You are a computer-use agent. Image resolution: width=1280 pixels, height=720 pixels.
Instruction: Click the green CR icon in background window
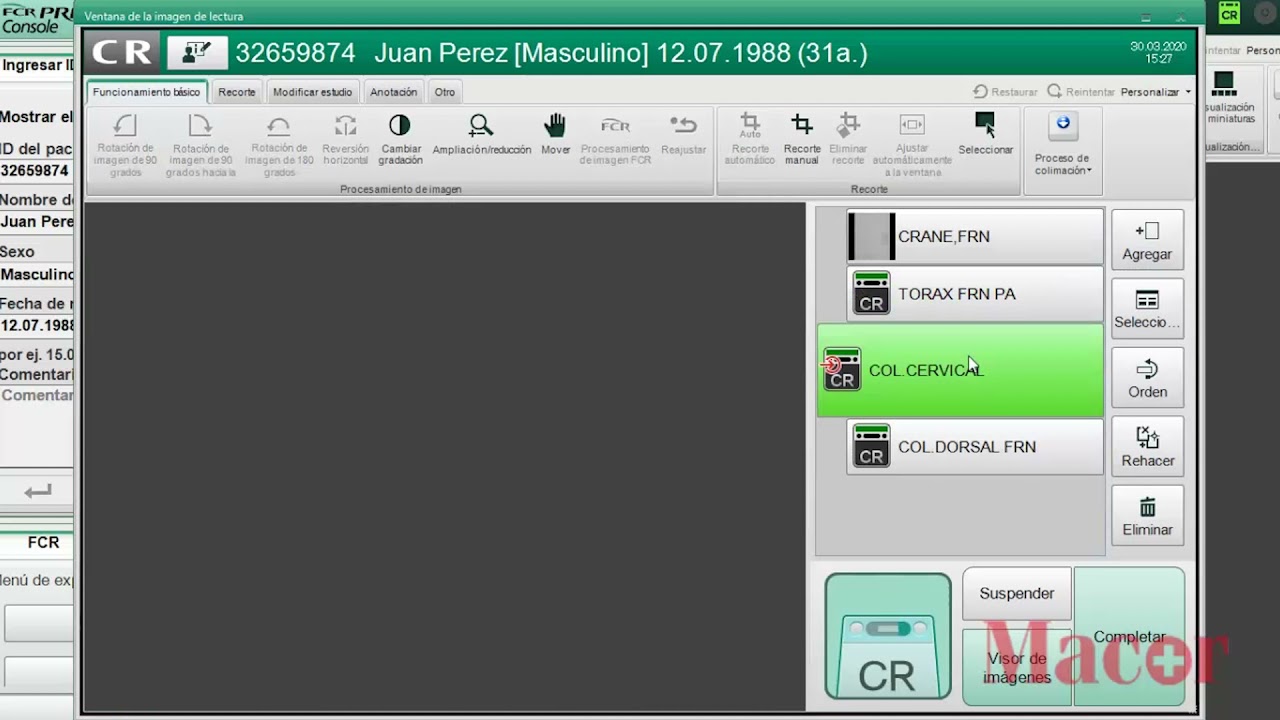(x=1229, y=13)
